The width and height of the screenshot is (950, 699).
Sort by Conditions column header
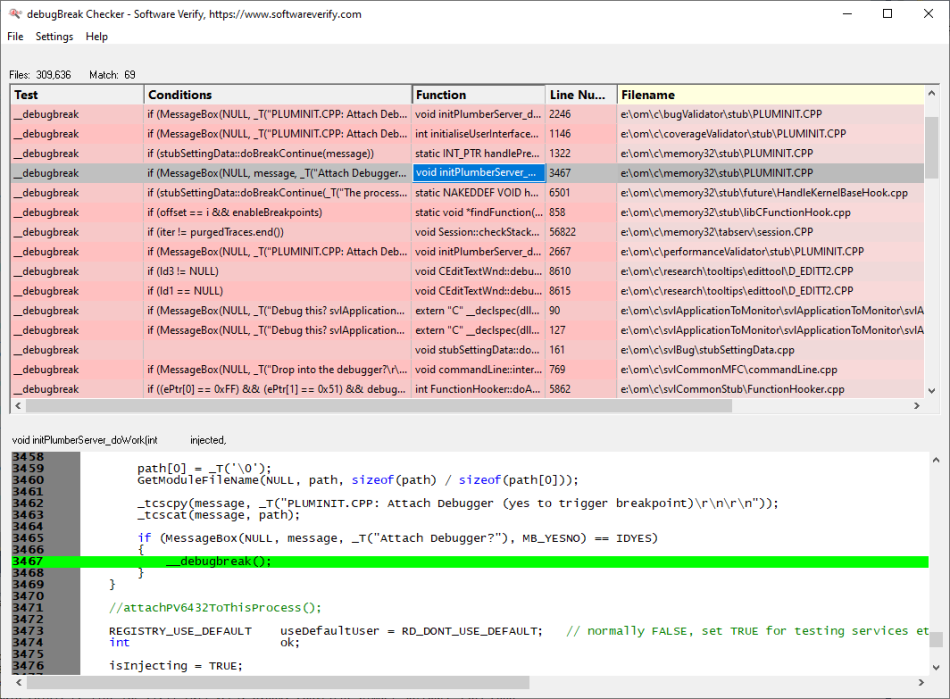point(277,95)
